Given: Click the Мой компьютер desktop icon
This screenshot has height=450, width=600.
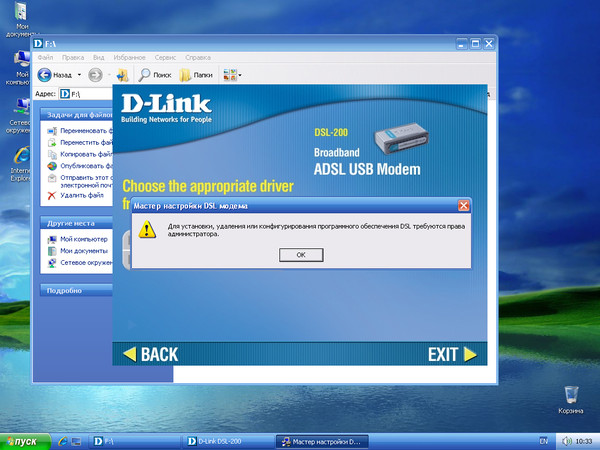Looking at the screenshot, I should pyautogui.click(x=20, y=68).
